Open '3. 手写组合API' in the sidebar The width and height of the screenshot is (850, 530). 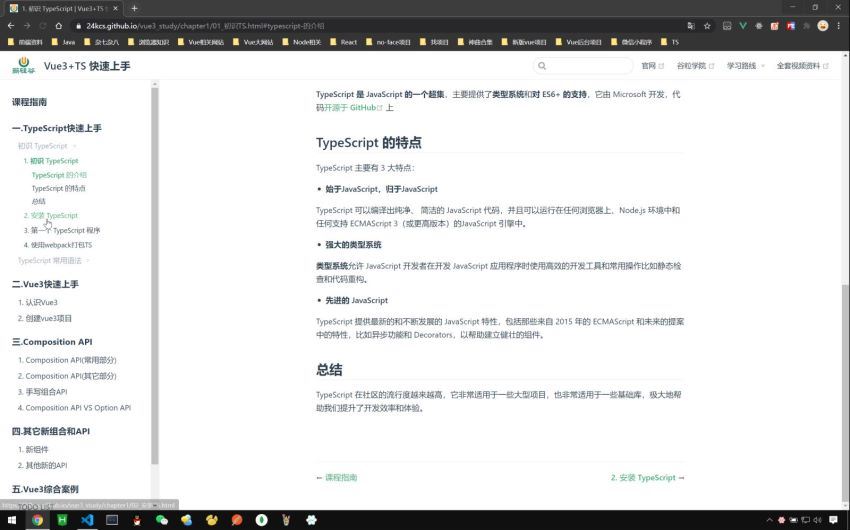point(42,392)
